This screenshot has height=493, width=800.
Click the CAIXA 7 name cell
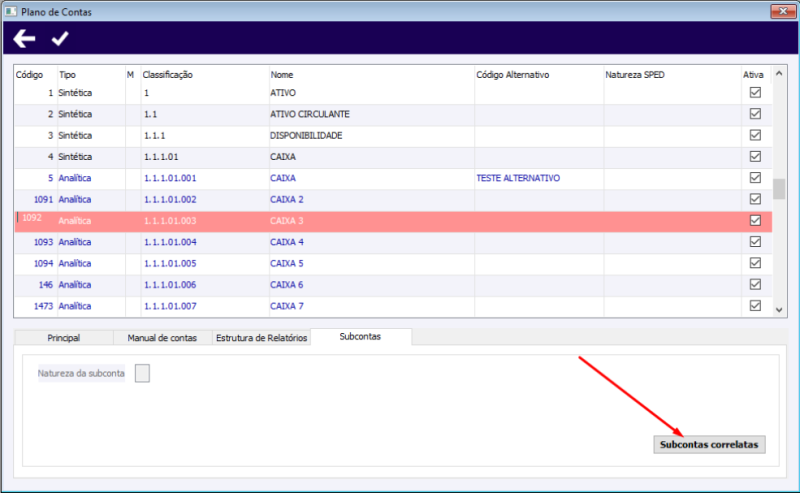click(x=287, y=306)
